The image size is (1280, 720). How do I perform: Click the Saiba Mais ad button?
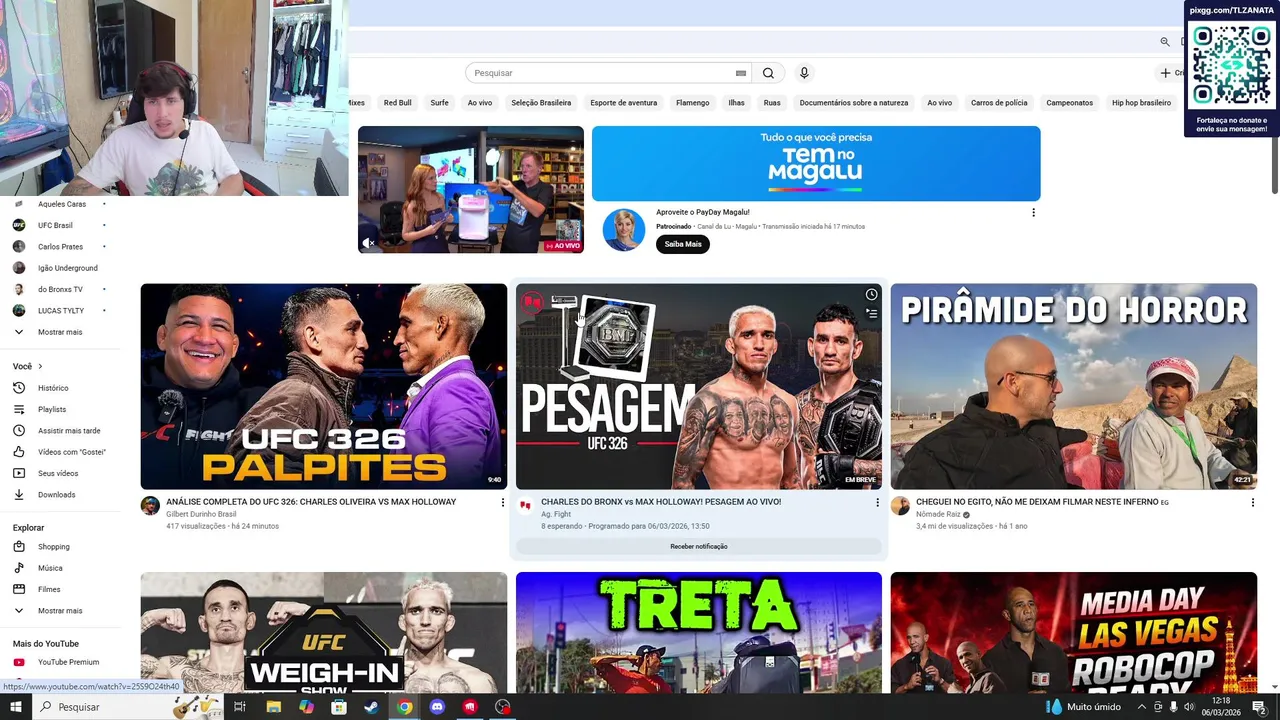[x=683, y=244]
